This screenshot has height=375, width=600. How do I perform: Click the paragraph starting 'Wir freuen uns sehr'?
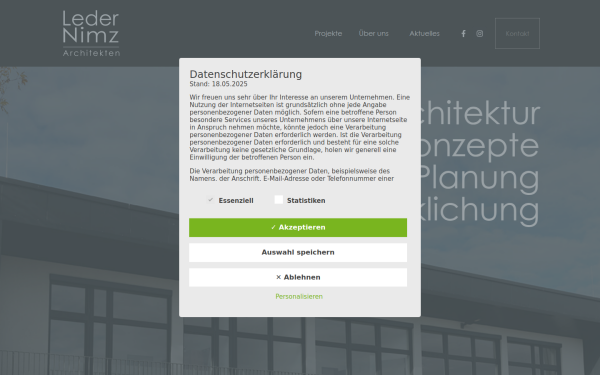pos(300,127)
